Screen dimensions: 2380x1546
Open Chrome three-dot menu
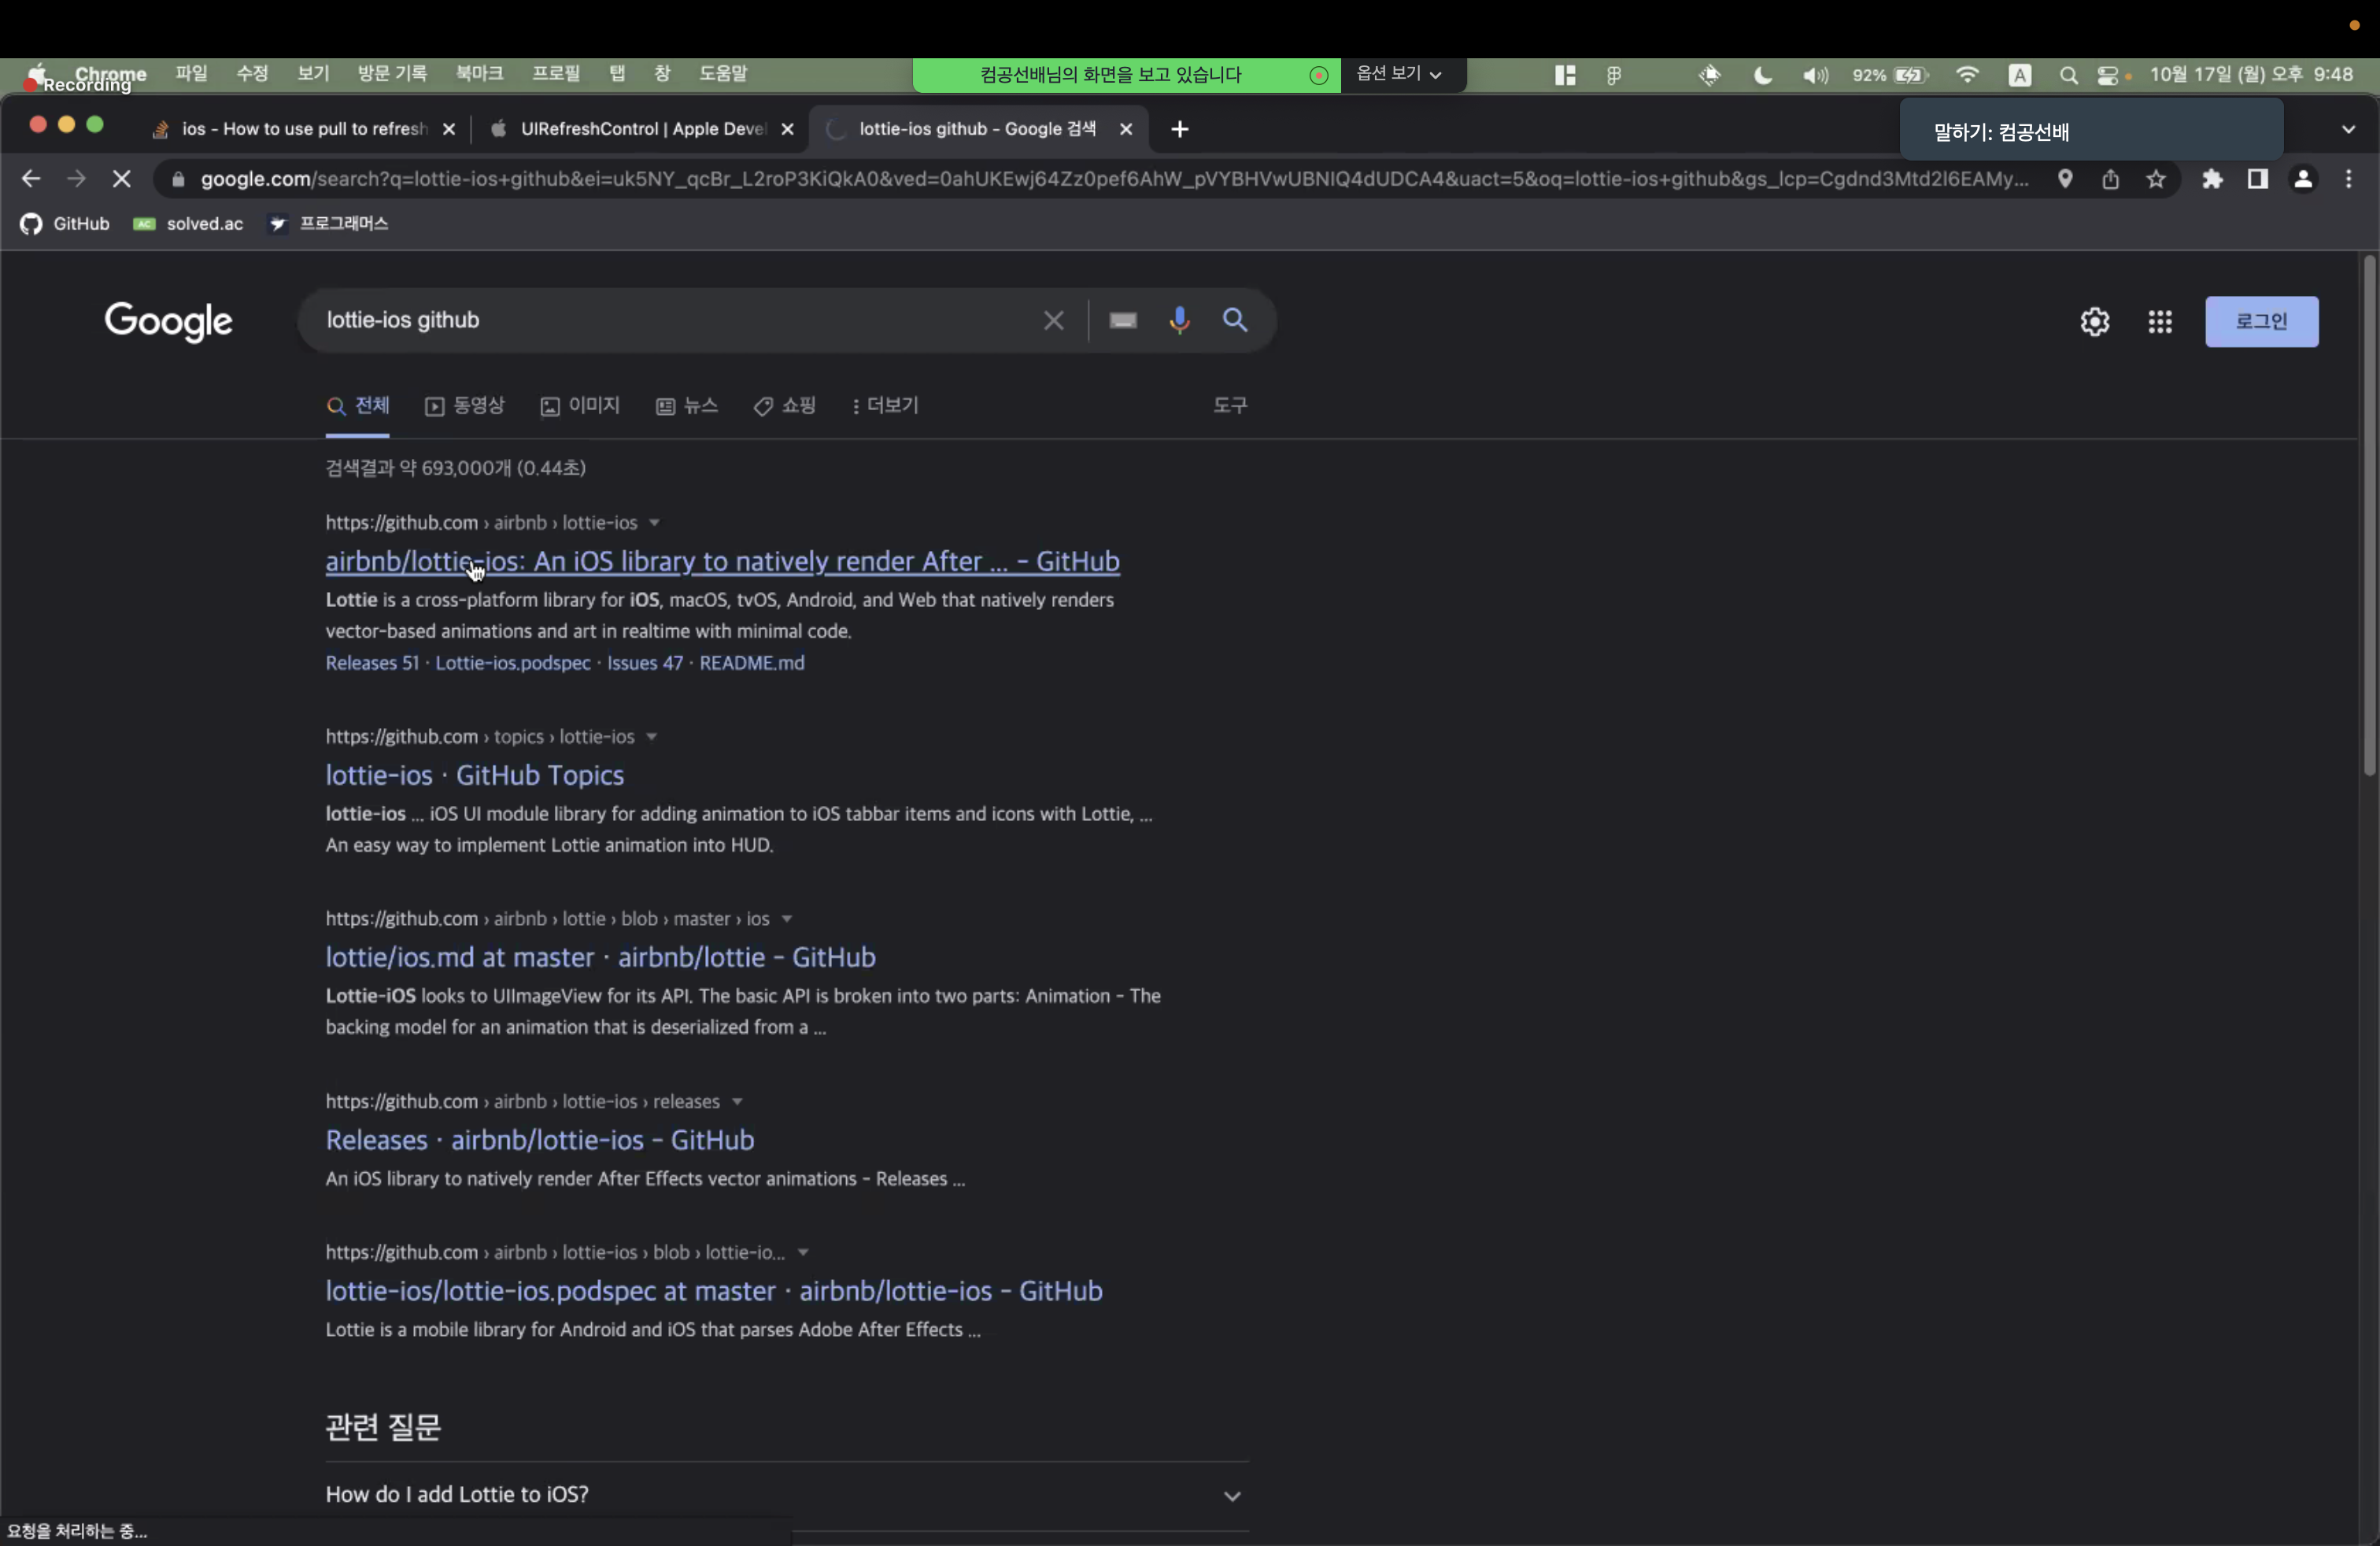point(2349,179)
